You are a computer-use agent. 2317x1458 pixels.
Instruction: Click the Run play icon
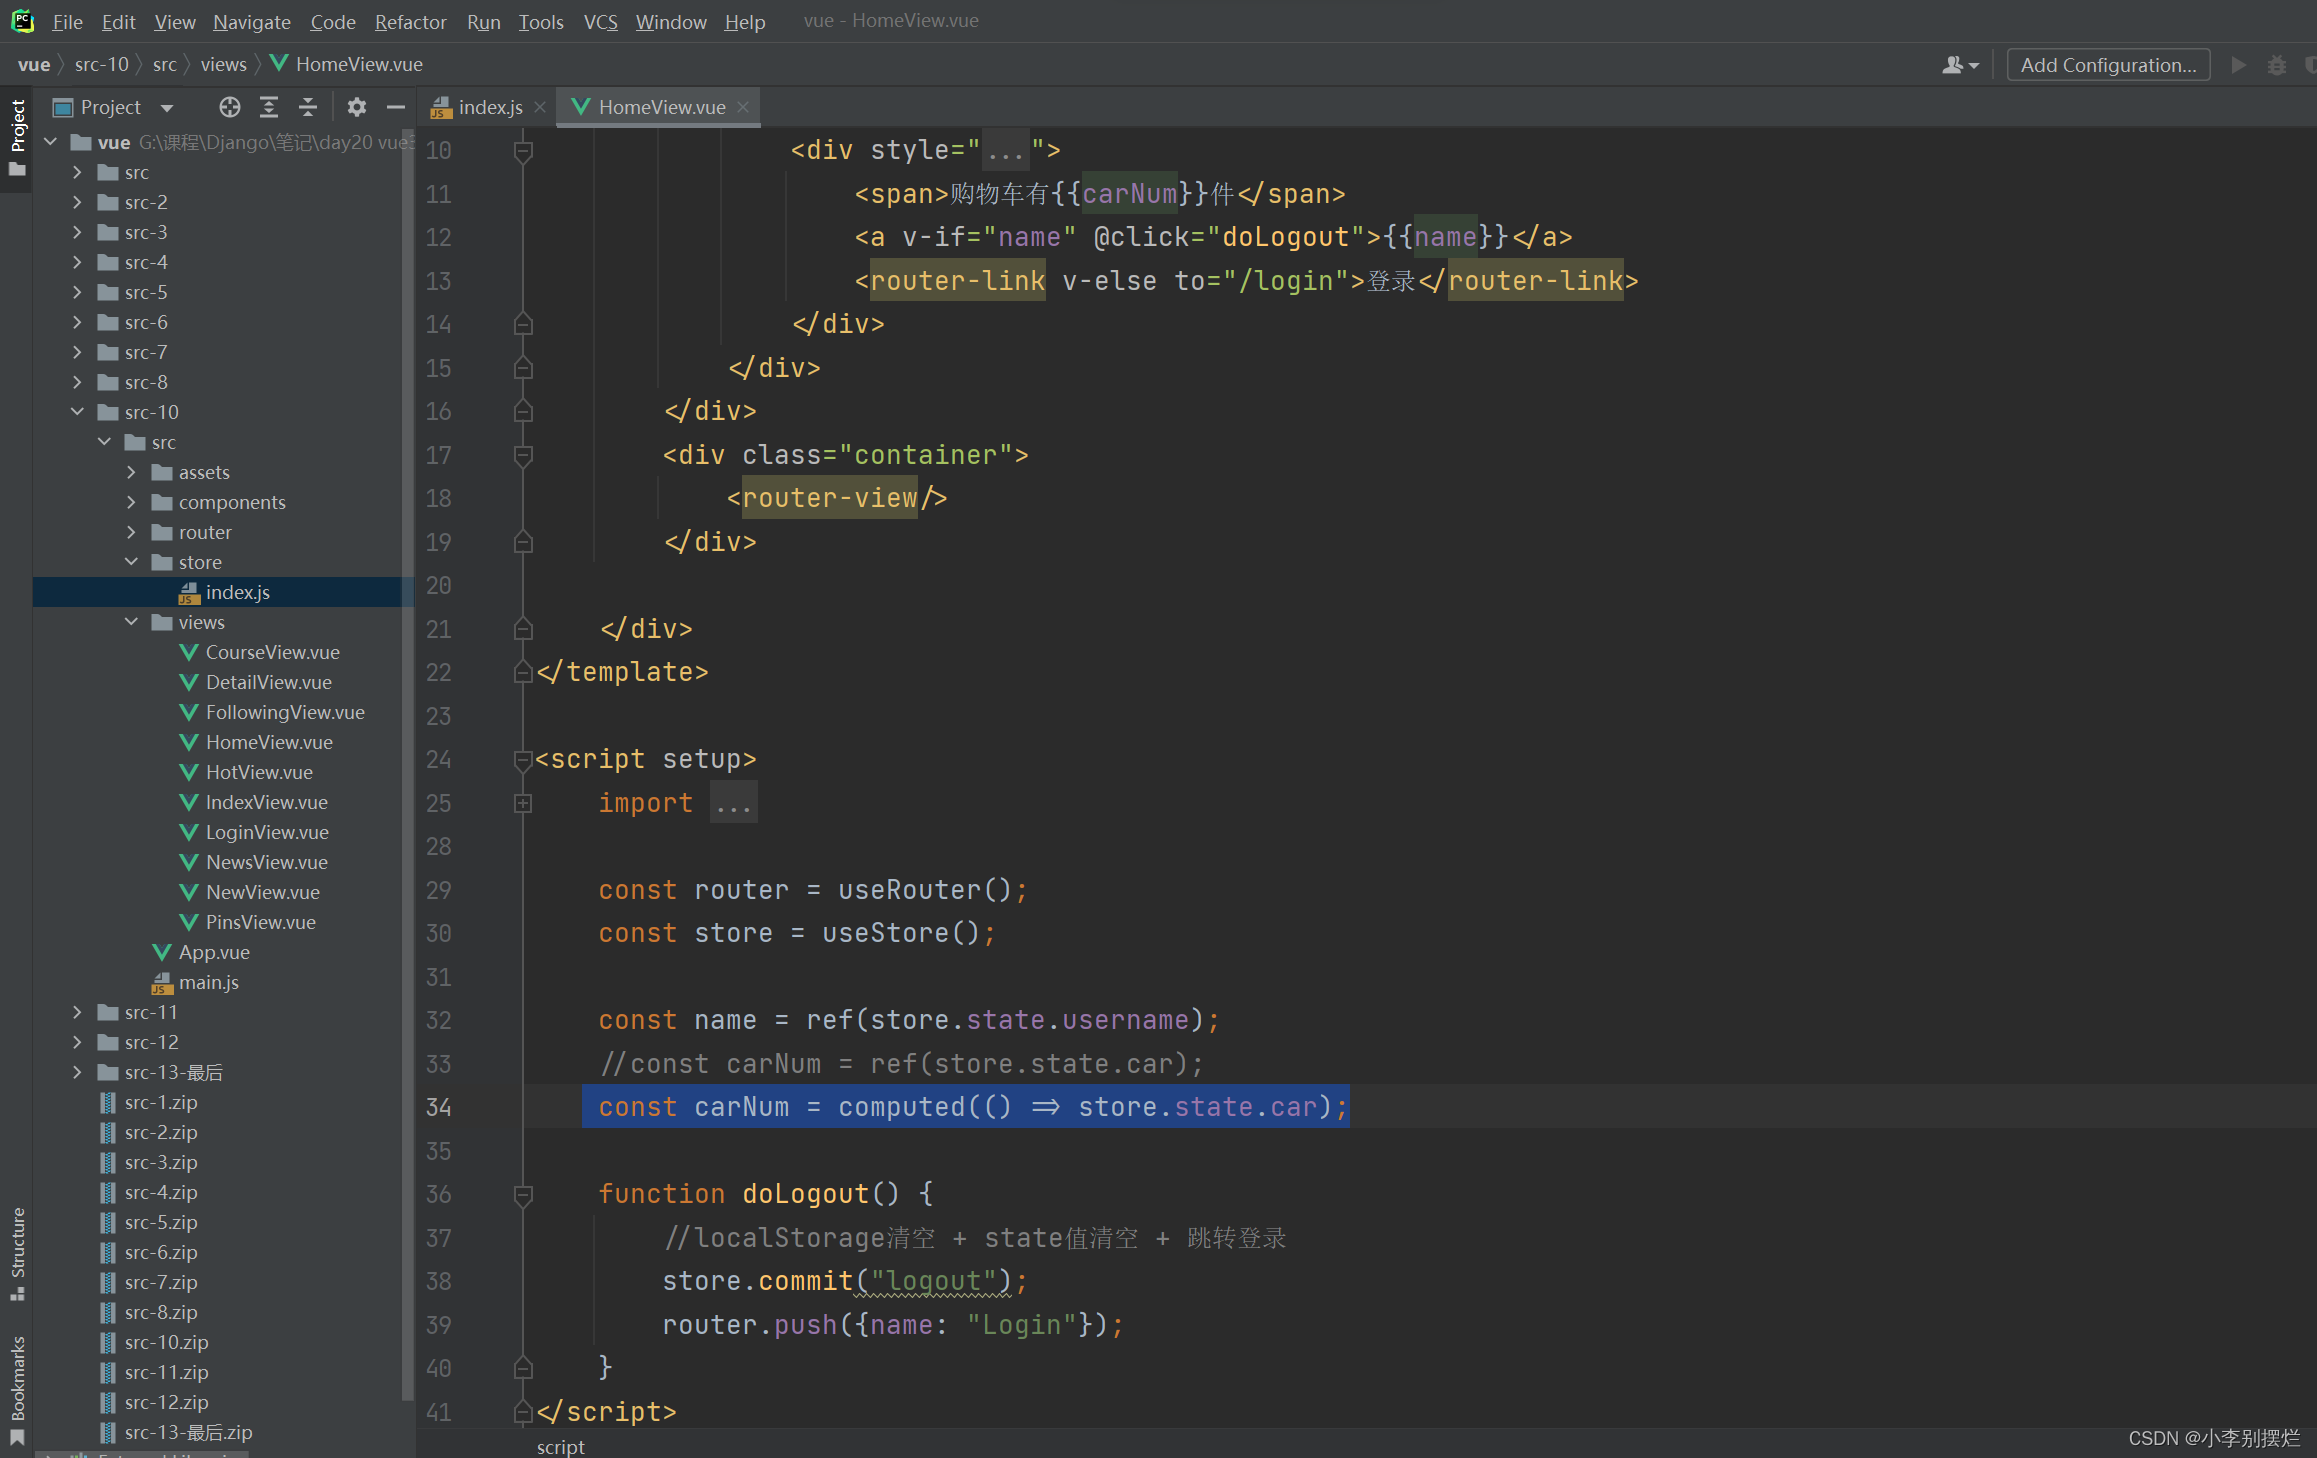(x=2239, y=65)
